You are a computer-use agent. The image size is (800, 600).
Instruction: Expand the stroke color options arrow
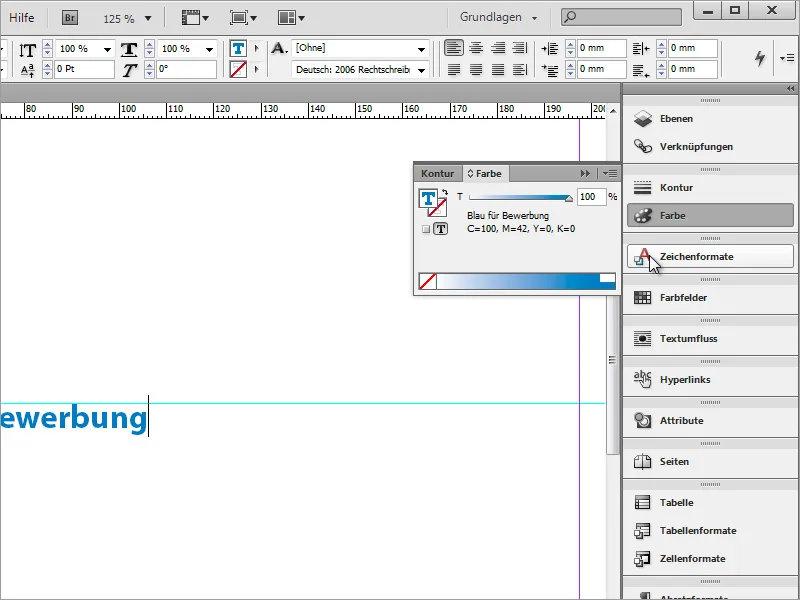pos(257,69)
